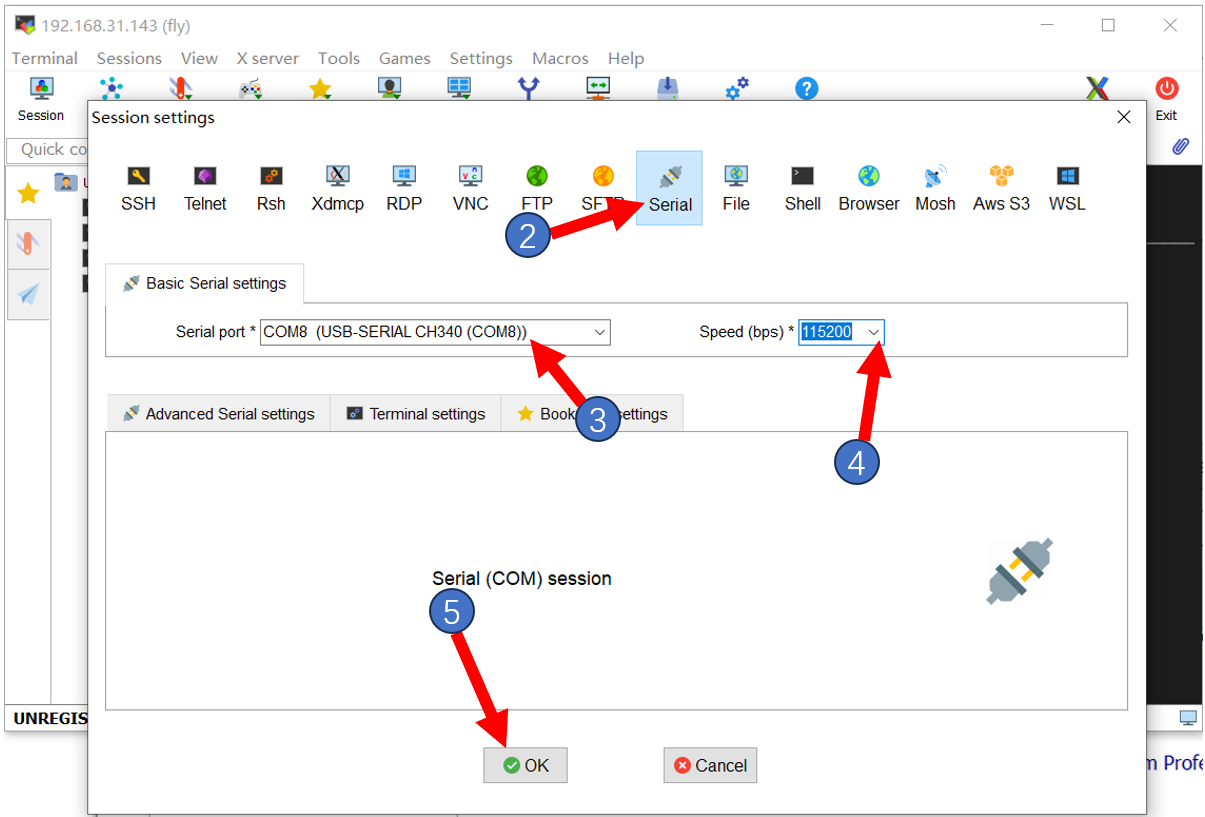Image resolution: width=1205 pixels, height=817 pixels.
Task: Open the Terminal settings tab
Action: point(415,414)
